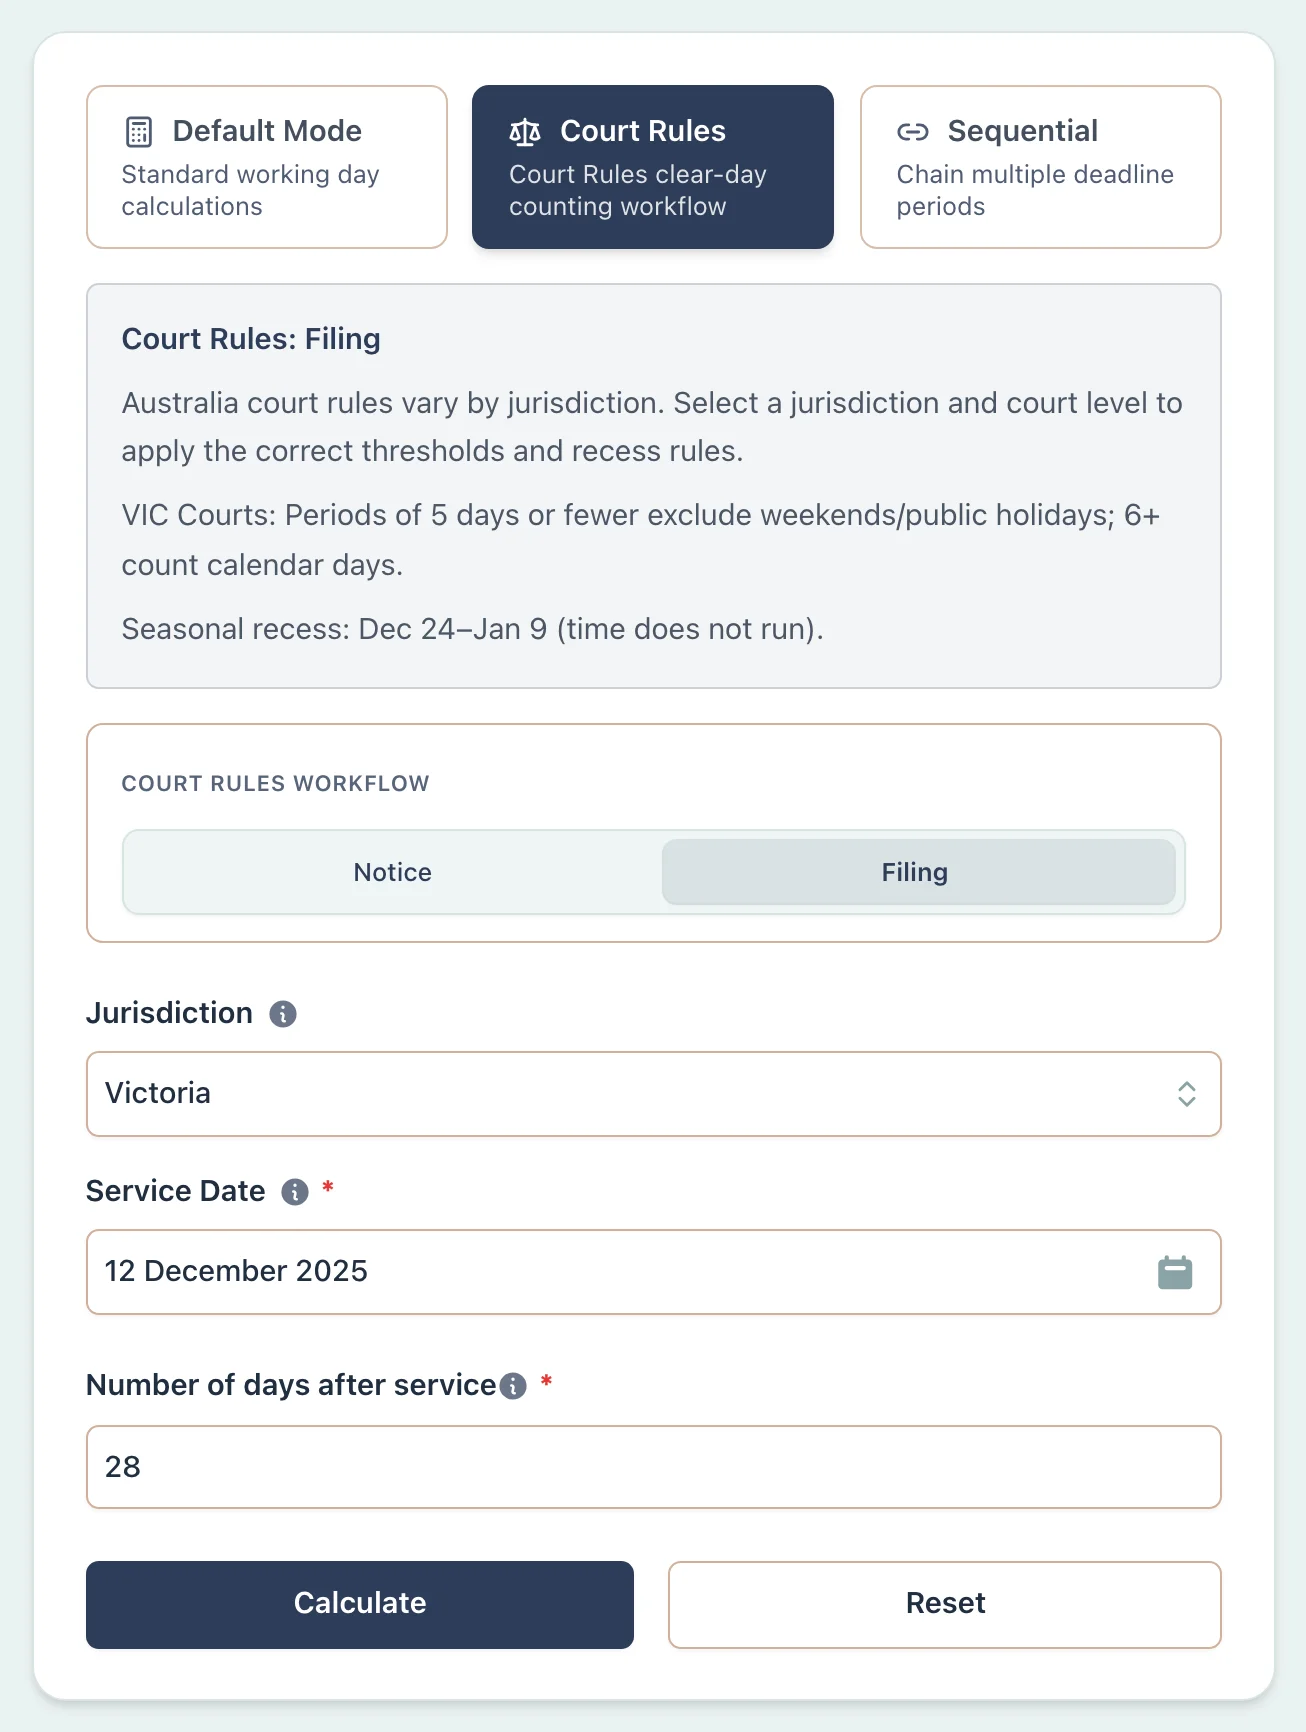This screenshot has width=1306, height=1732.
Task: Click the up-down chevron in the Victoria selector
Action: coord(1187,1094)
